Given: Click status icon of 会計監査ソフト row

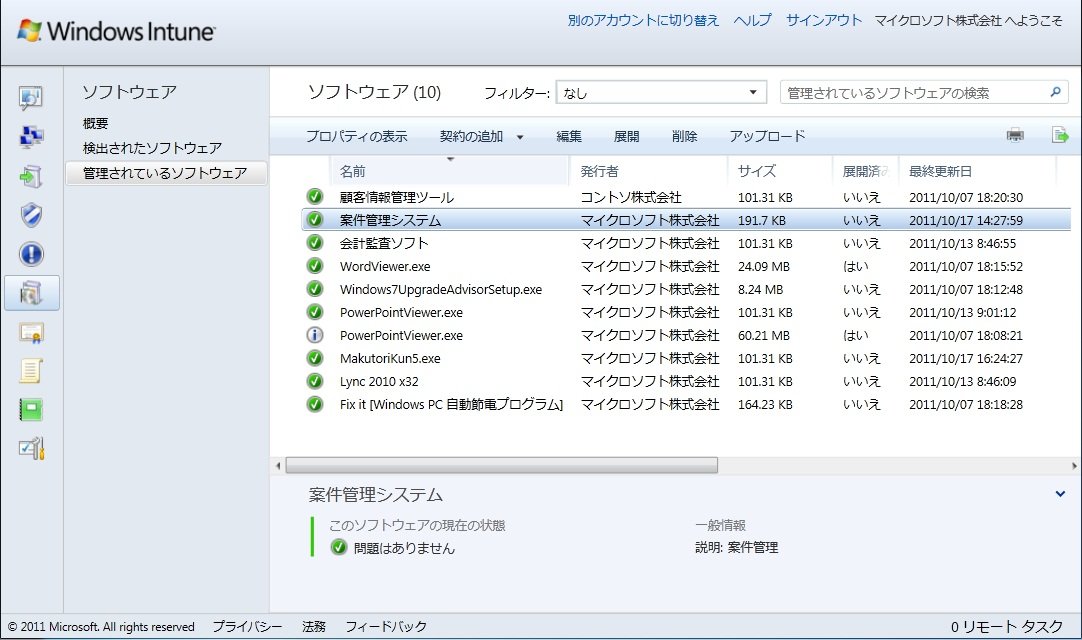Looking at the screenshot, I should pos(315,243).
